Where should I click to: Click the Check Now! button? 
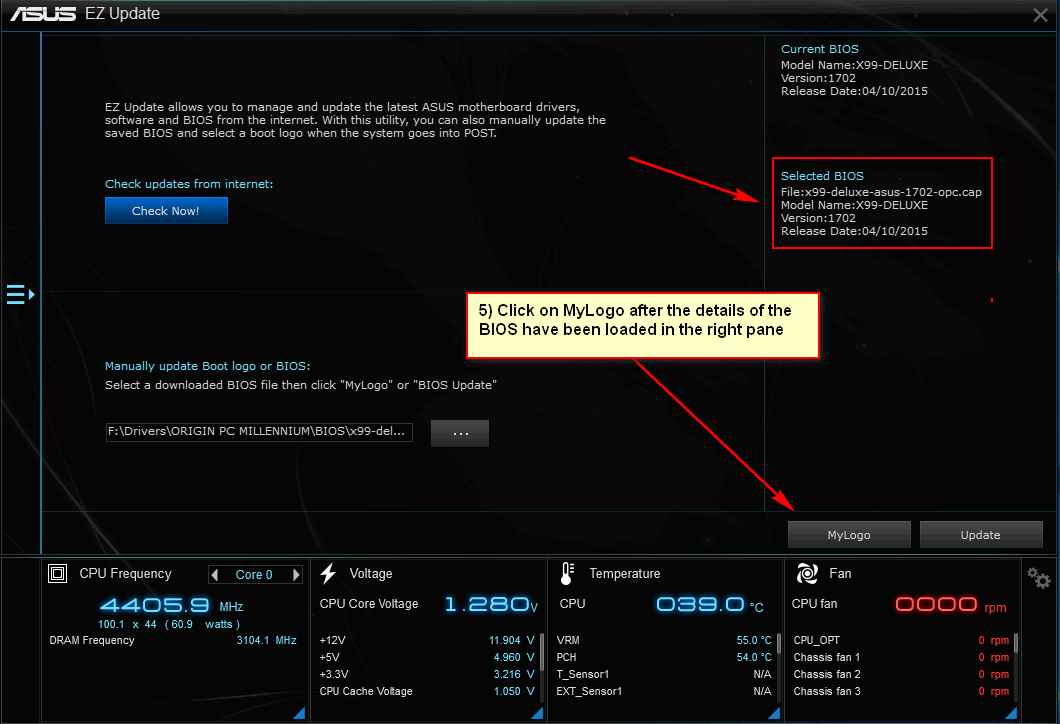click(166, 210)
